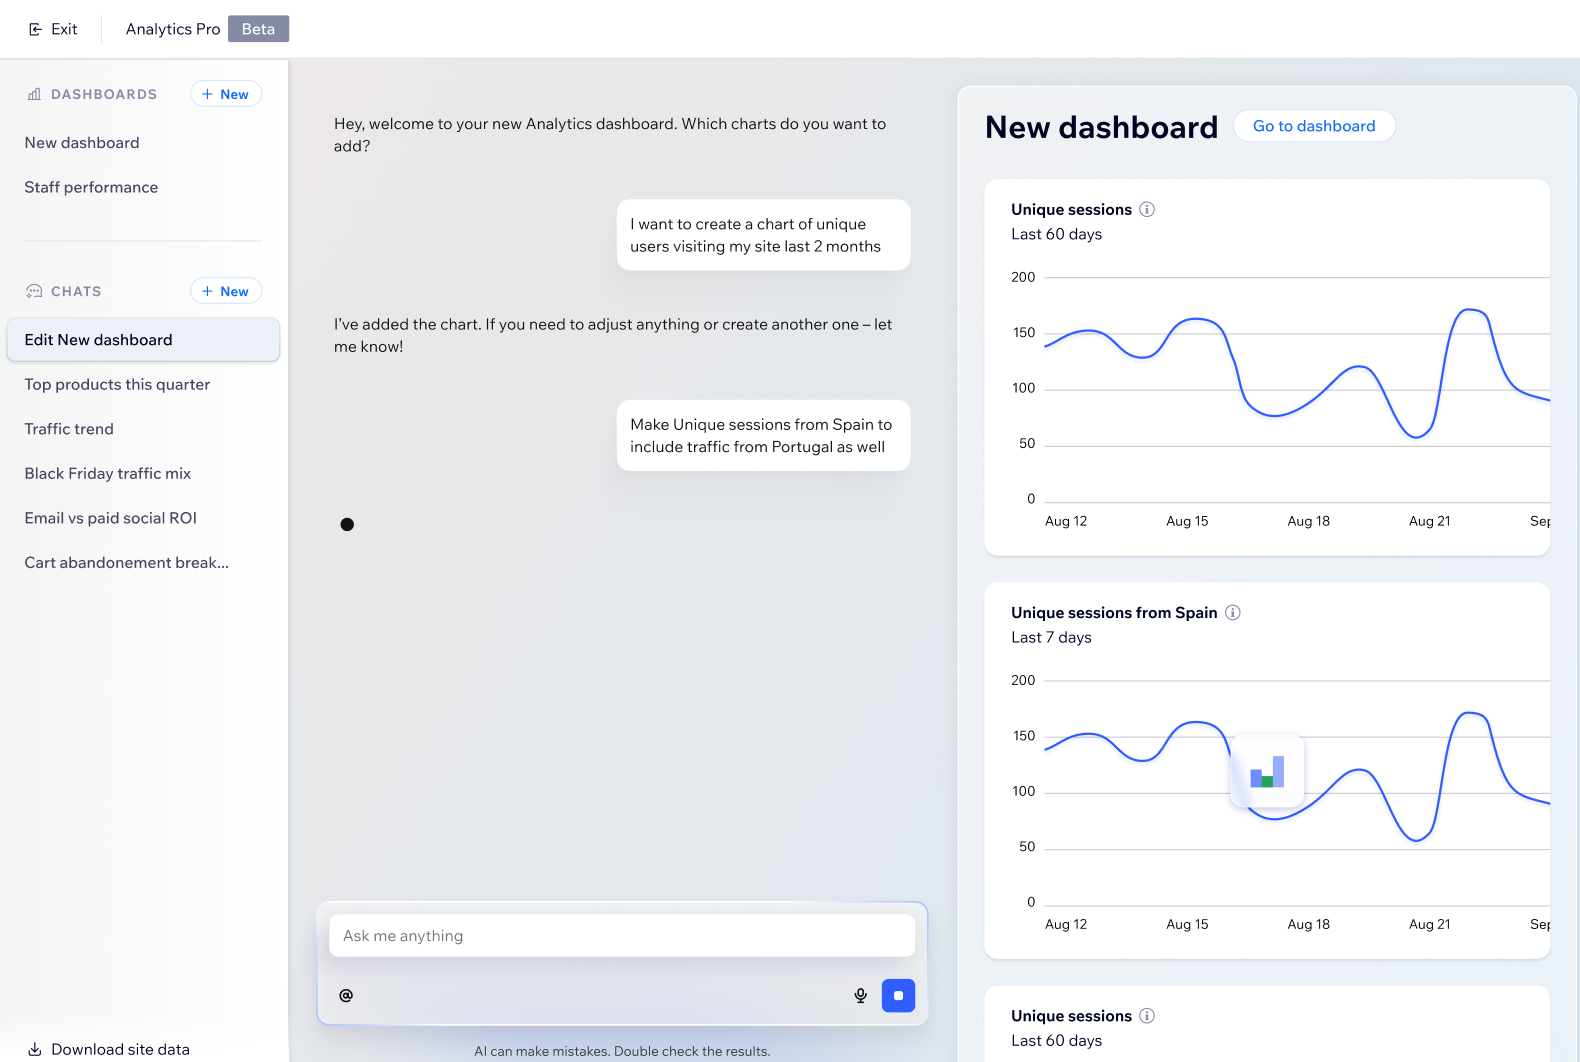Open info icon beside first Unique sessions title
The image size is (1580, 1062).
click(x=1147, y=209)
